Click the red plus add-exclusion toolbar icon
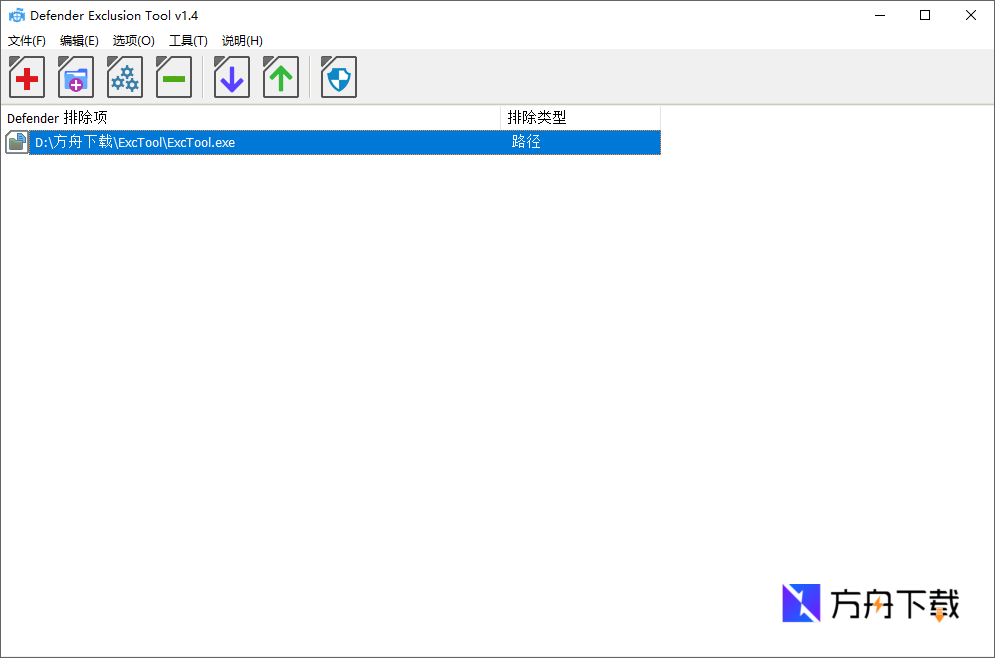The image size is (995, 658). coord(26,77)
